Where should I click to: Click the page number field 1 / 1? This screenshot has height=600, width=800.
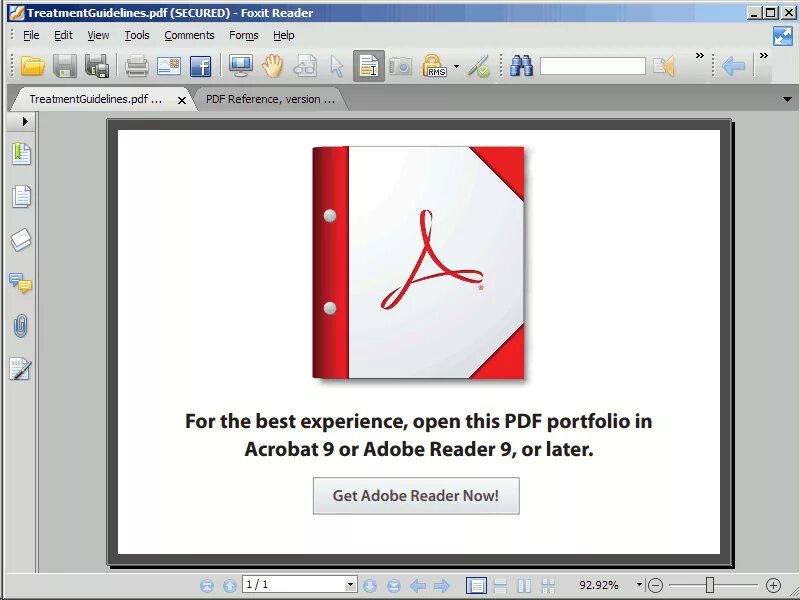pos(293,585)
